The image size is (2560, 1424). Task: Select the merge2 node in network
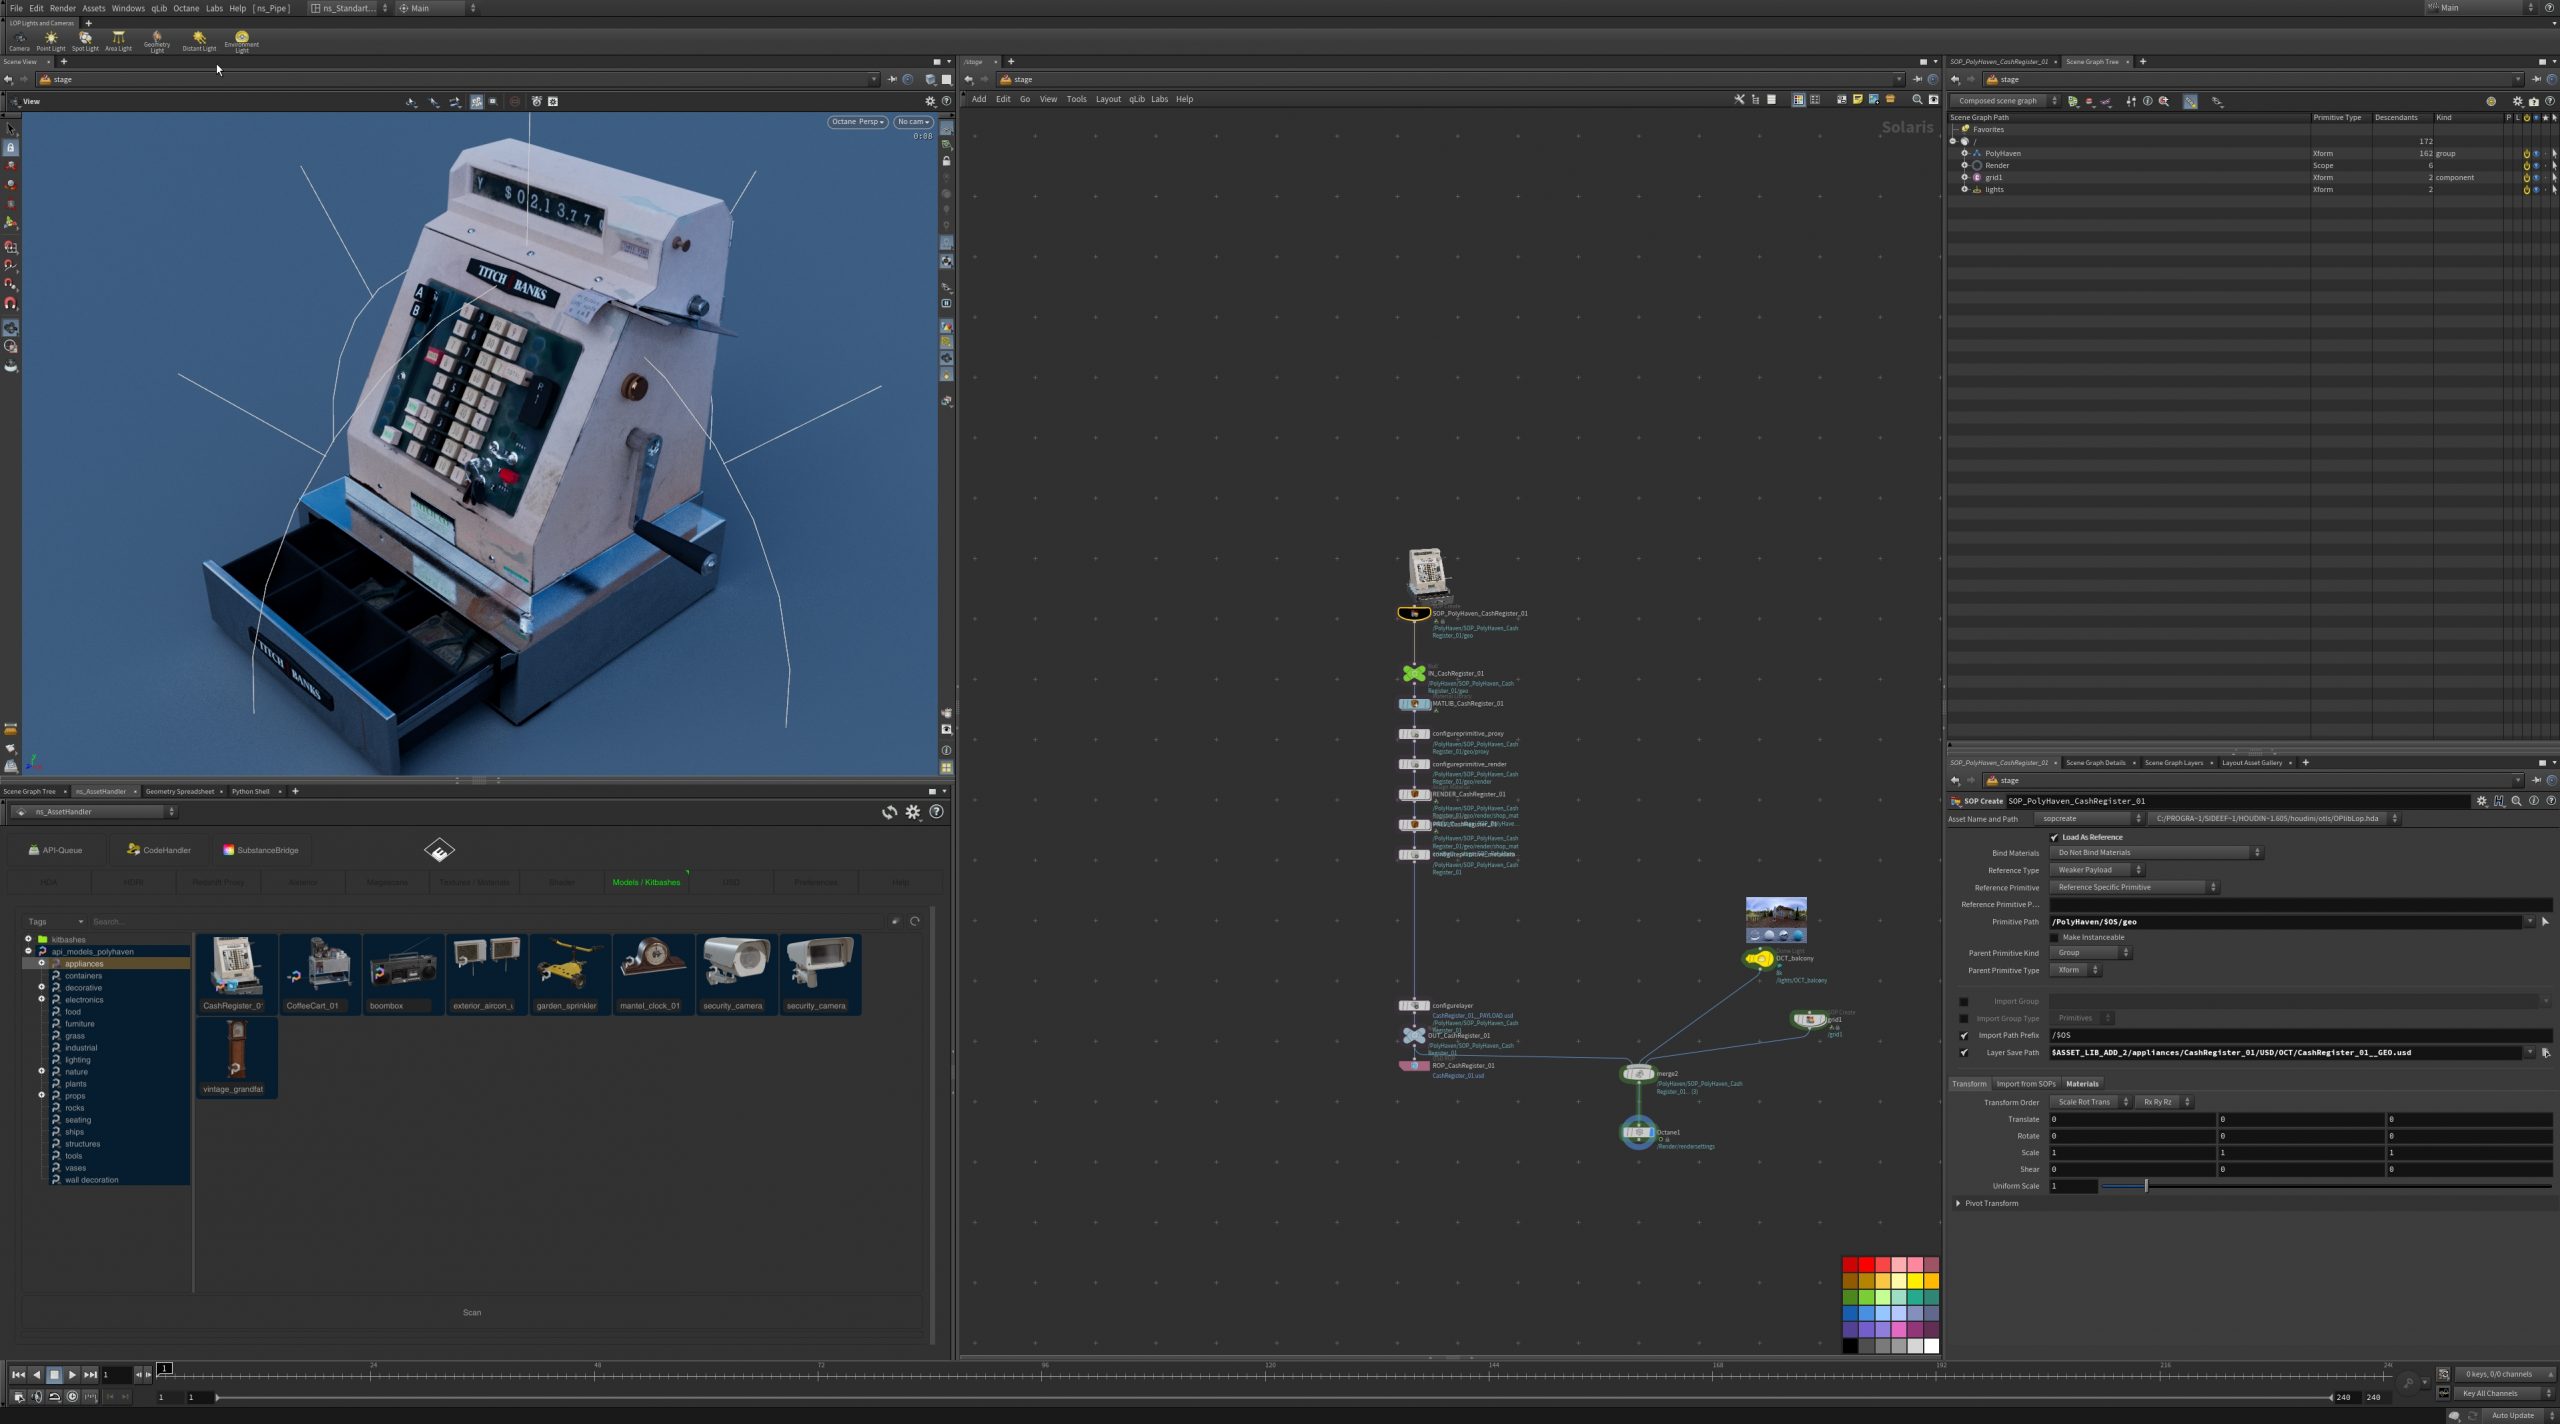coord(1637,1074)
